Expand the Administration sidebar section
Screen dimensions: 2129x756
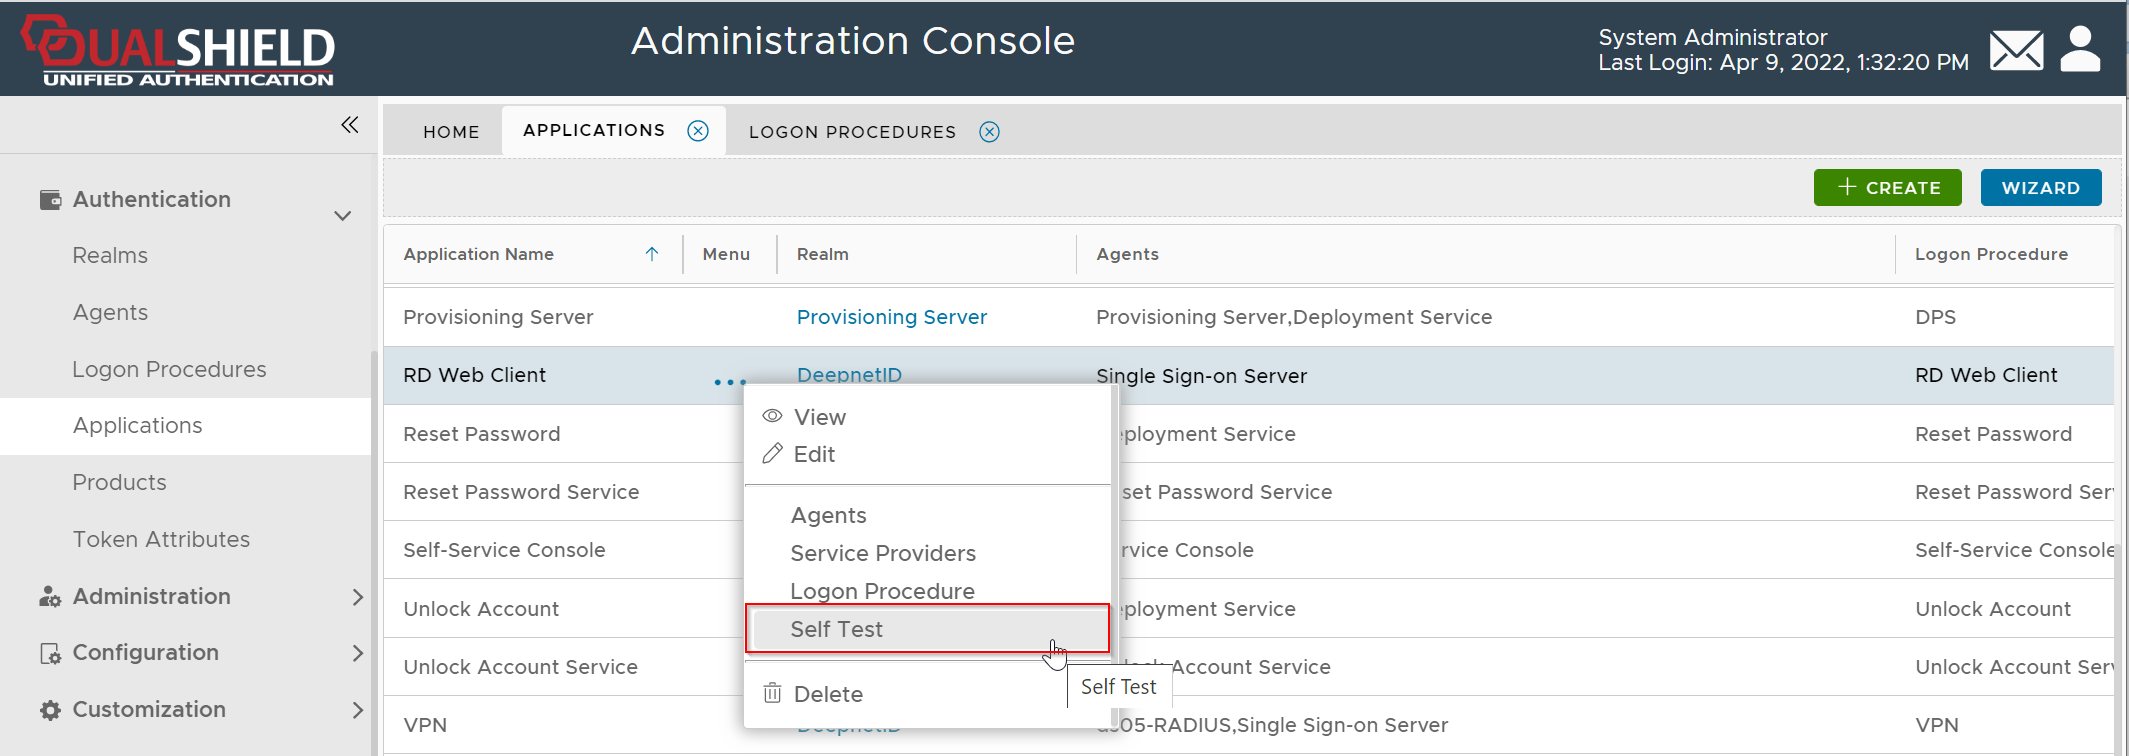click(x=357, y=597)
